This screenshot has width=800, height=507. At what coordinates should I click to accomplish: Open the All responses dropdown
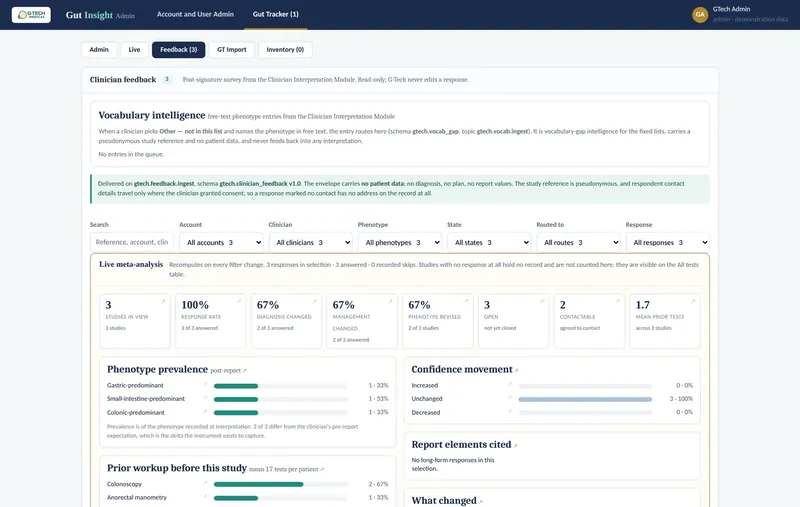pyautogui.click(x=668, y=242)
